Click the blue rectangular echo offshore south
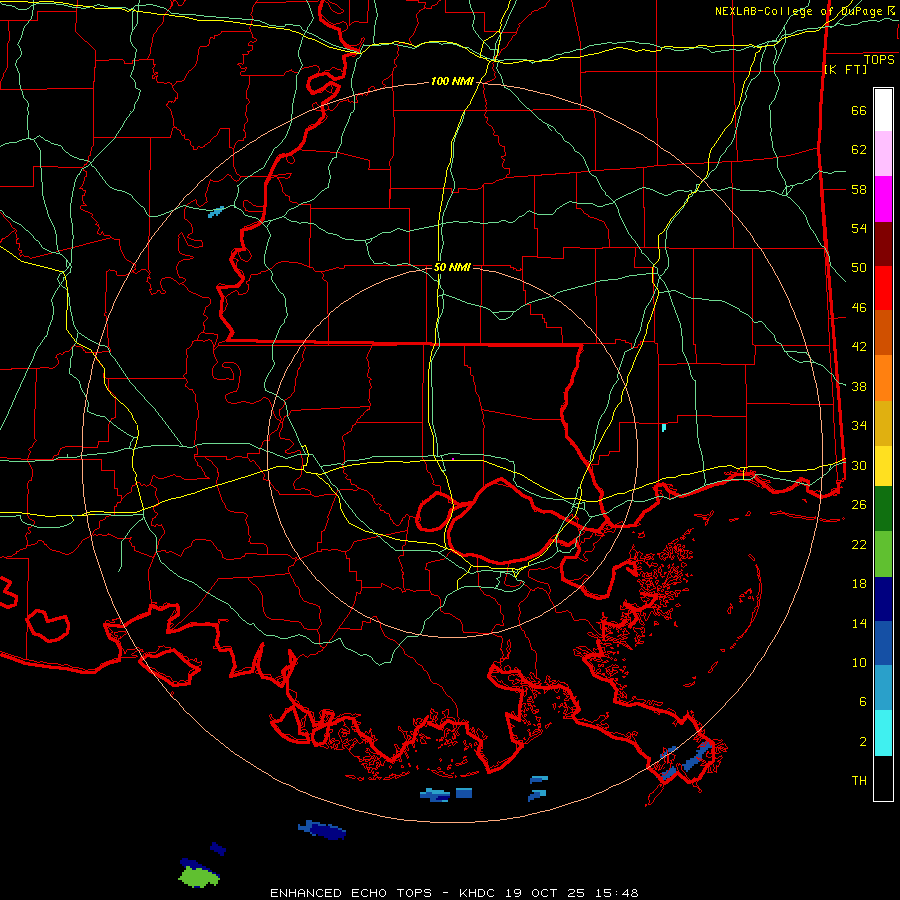This screenshot has width=900, height=900. (x=464, y=793)
